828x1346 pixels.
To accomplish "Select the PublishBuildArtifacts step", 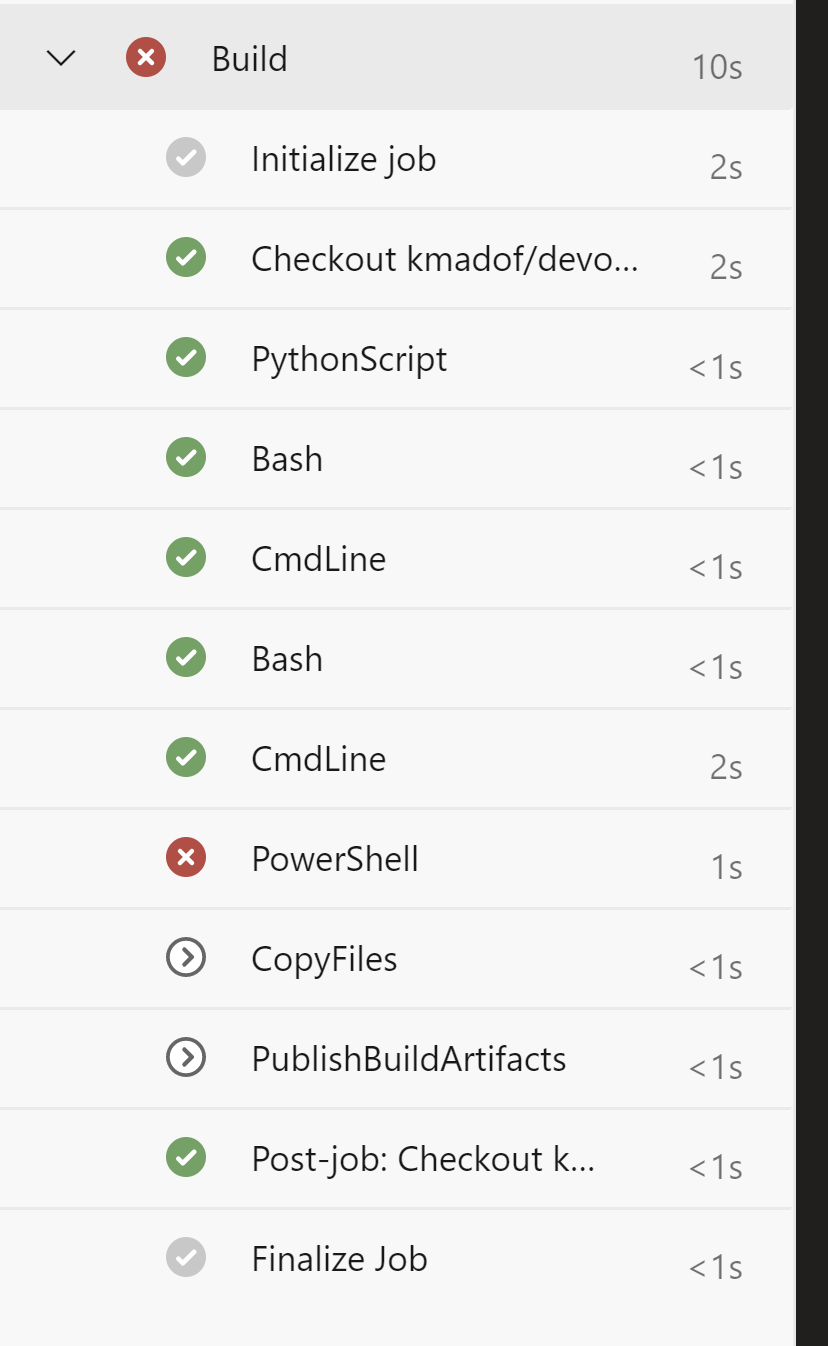I will point(408,1059).
